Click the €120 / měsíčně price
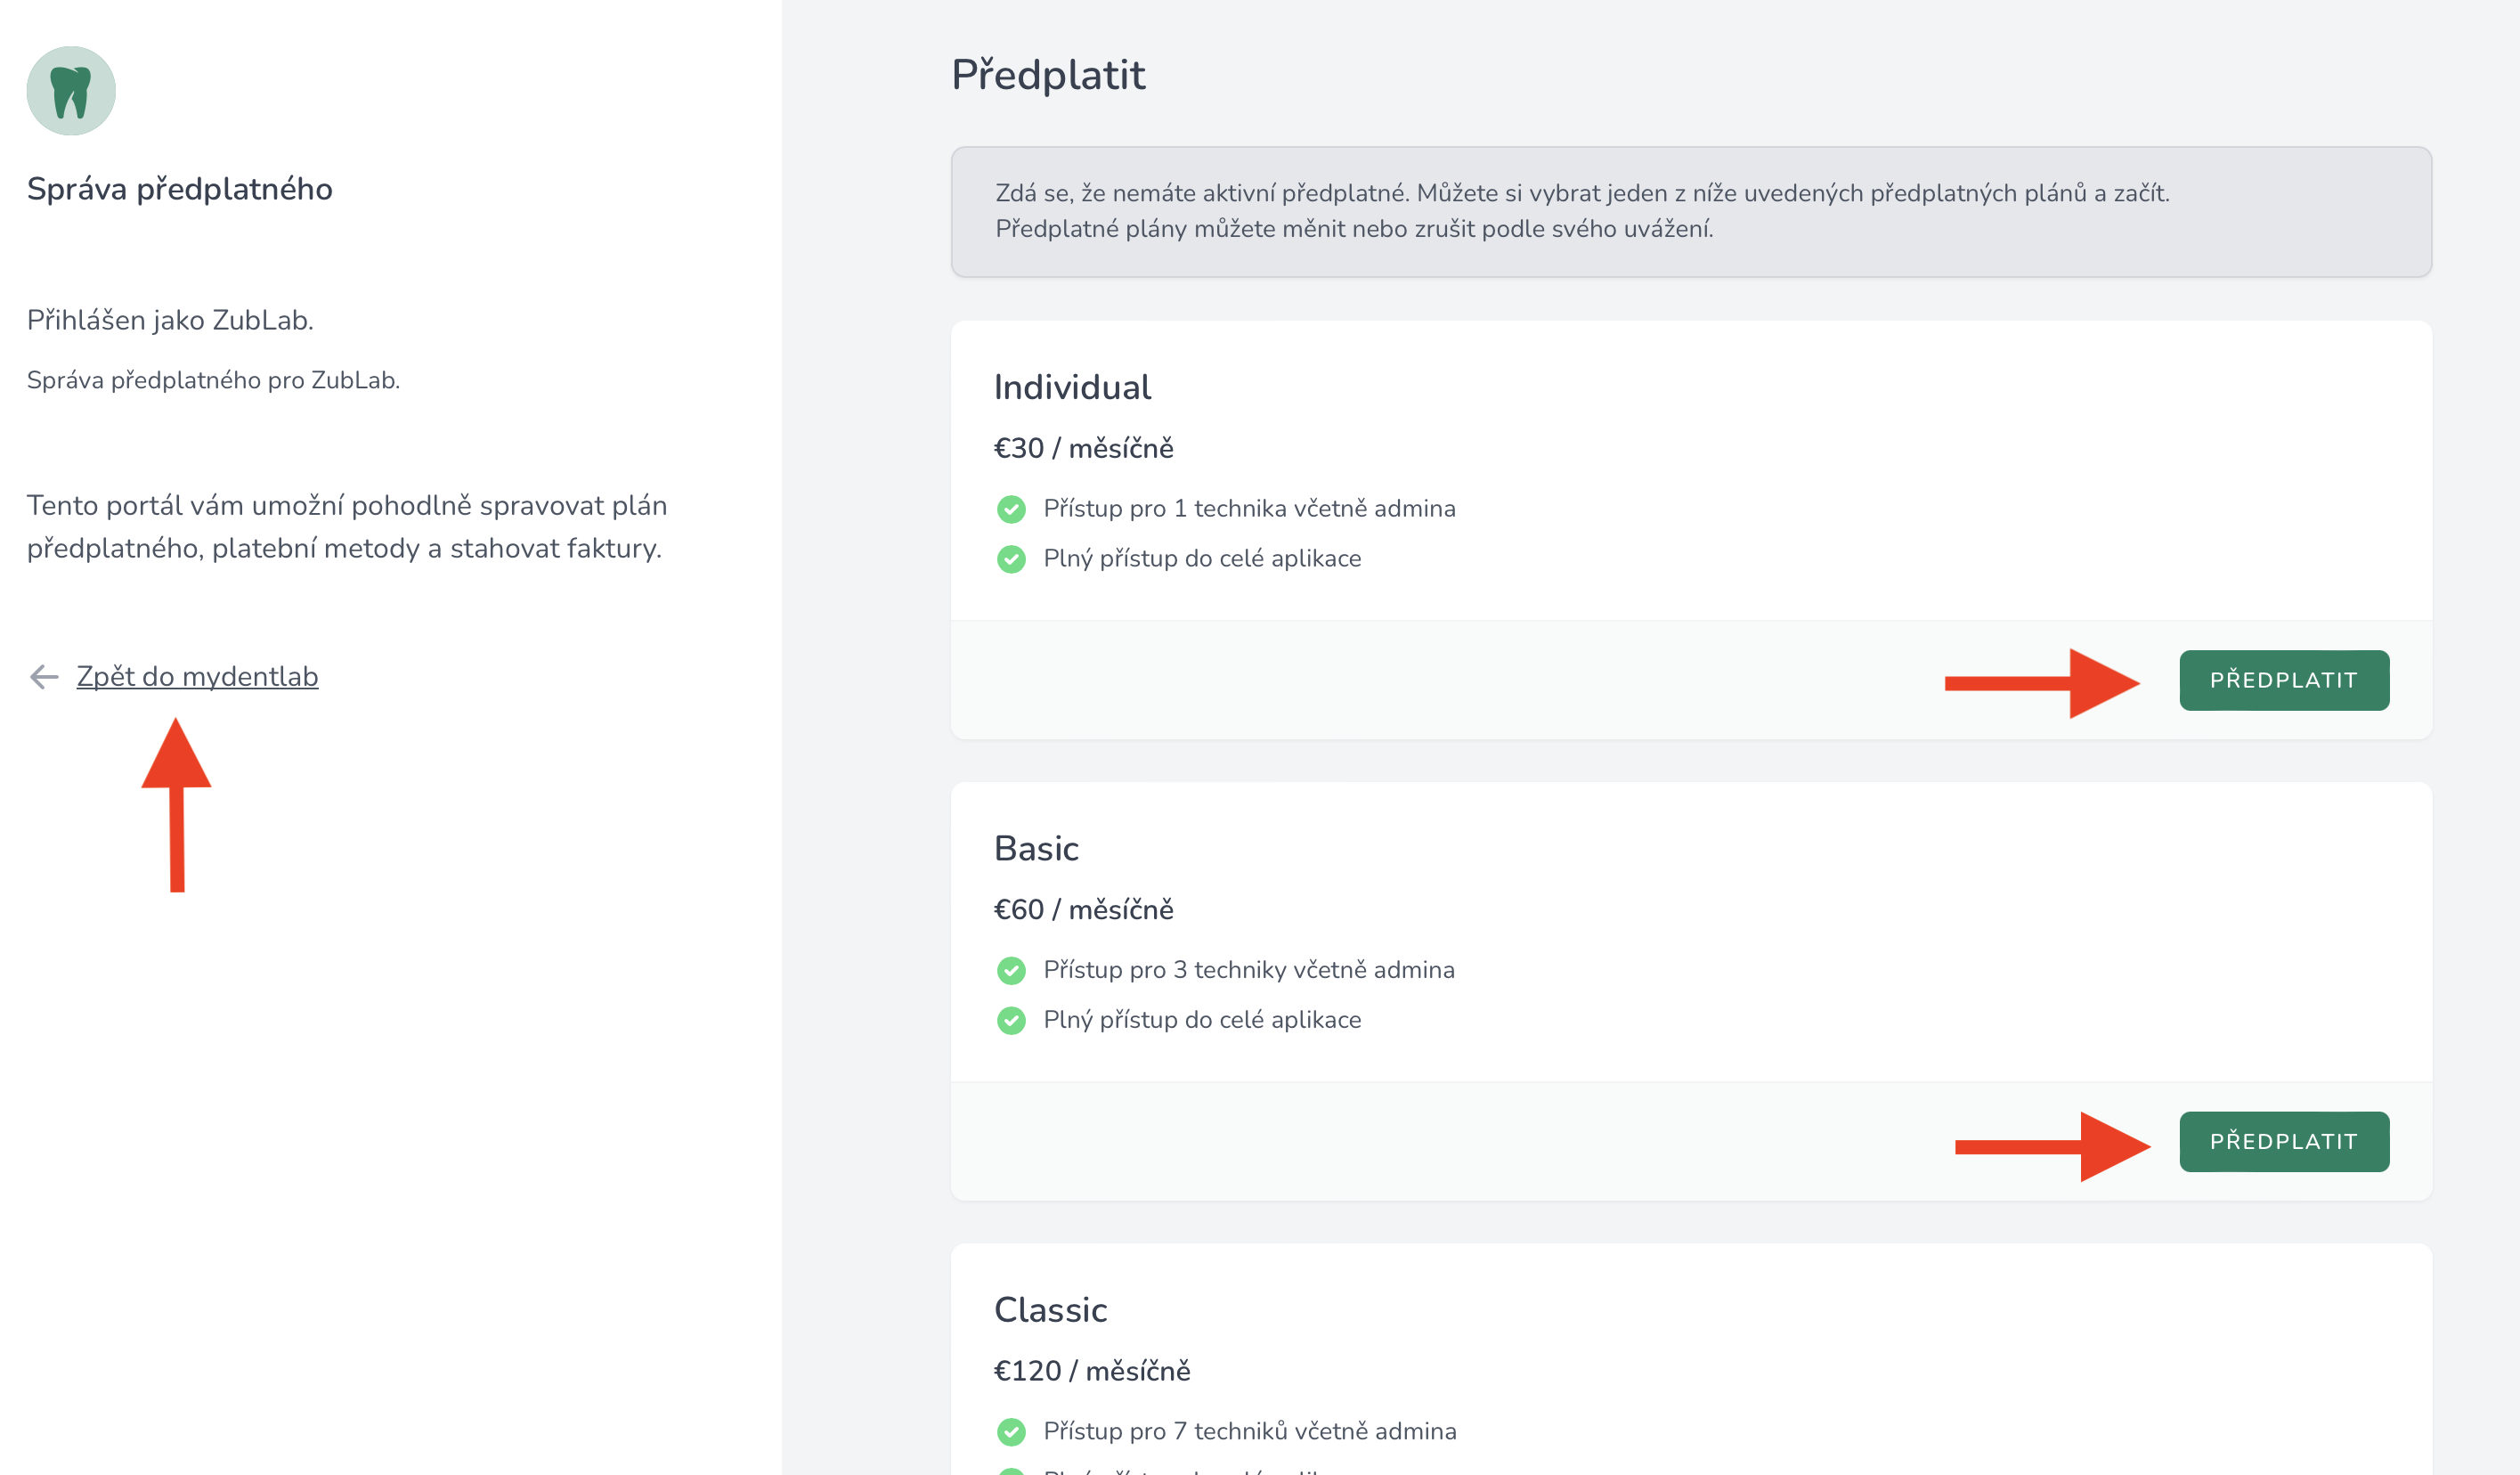Screen dimensions: 2520x1475 (x=1091, y=1371)
